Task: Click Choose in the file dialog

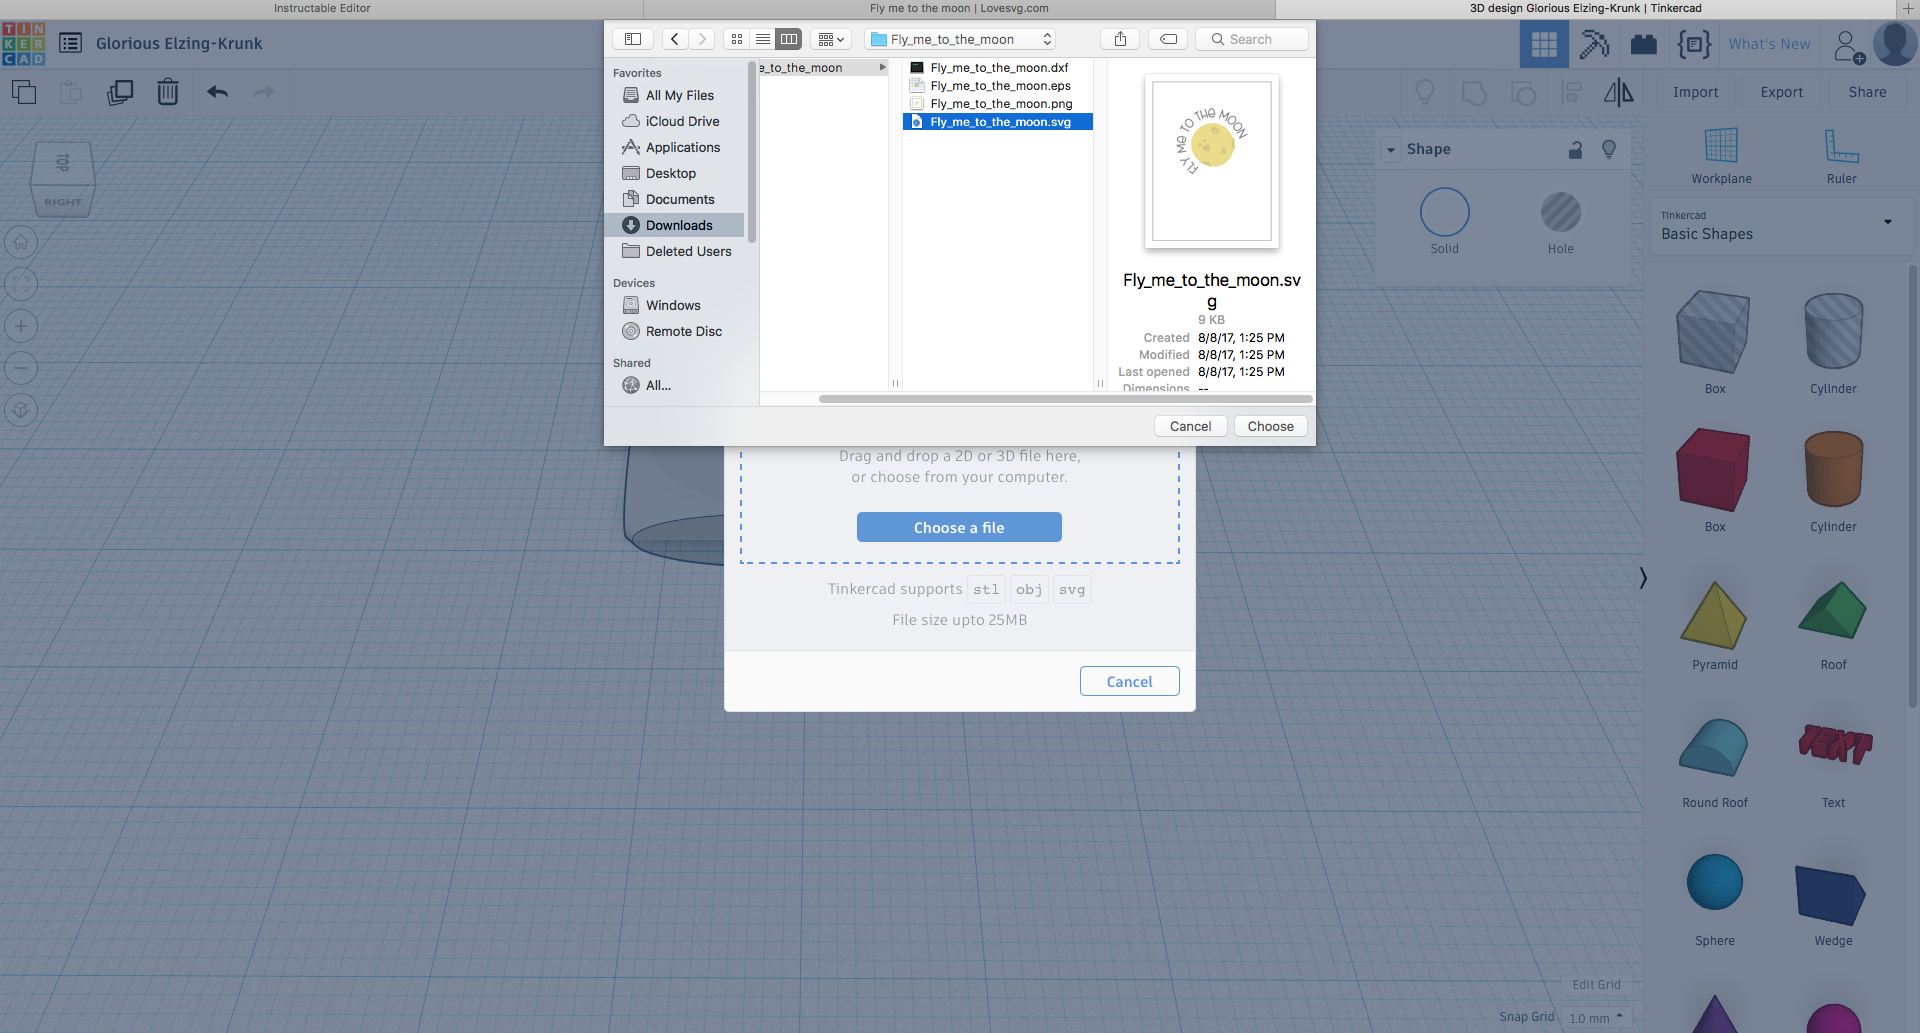Action: pos(1270,426)
